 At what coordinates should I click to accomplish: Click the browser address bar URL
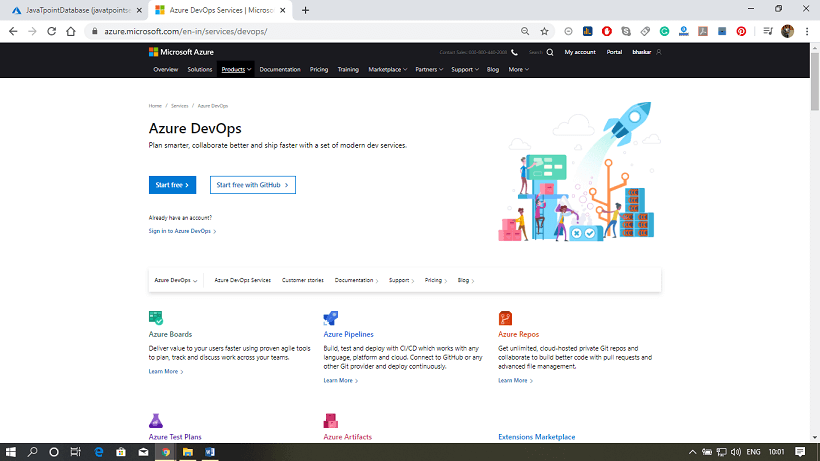186,31
